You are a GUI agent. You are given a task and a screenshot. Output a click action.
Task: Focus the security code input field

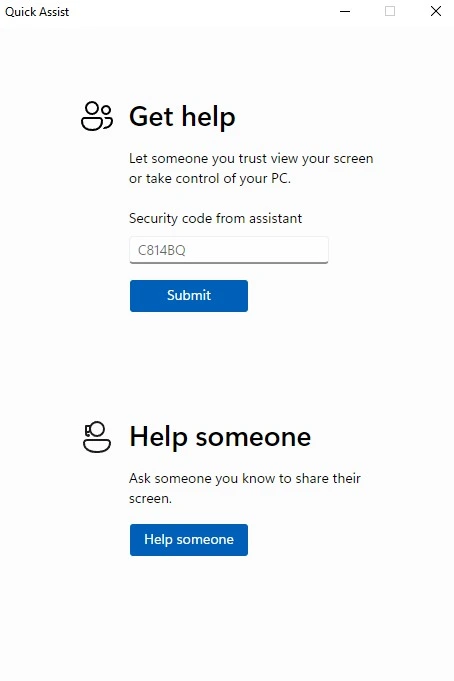229,250
